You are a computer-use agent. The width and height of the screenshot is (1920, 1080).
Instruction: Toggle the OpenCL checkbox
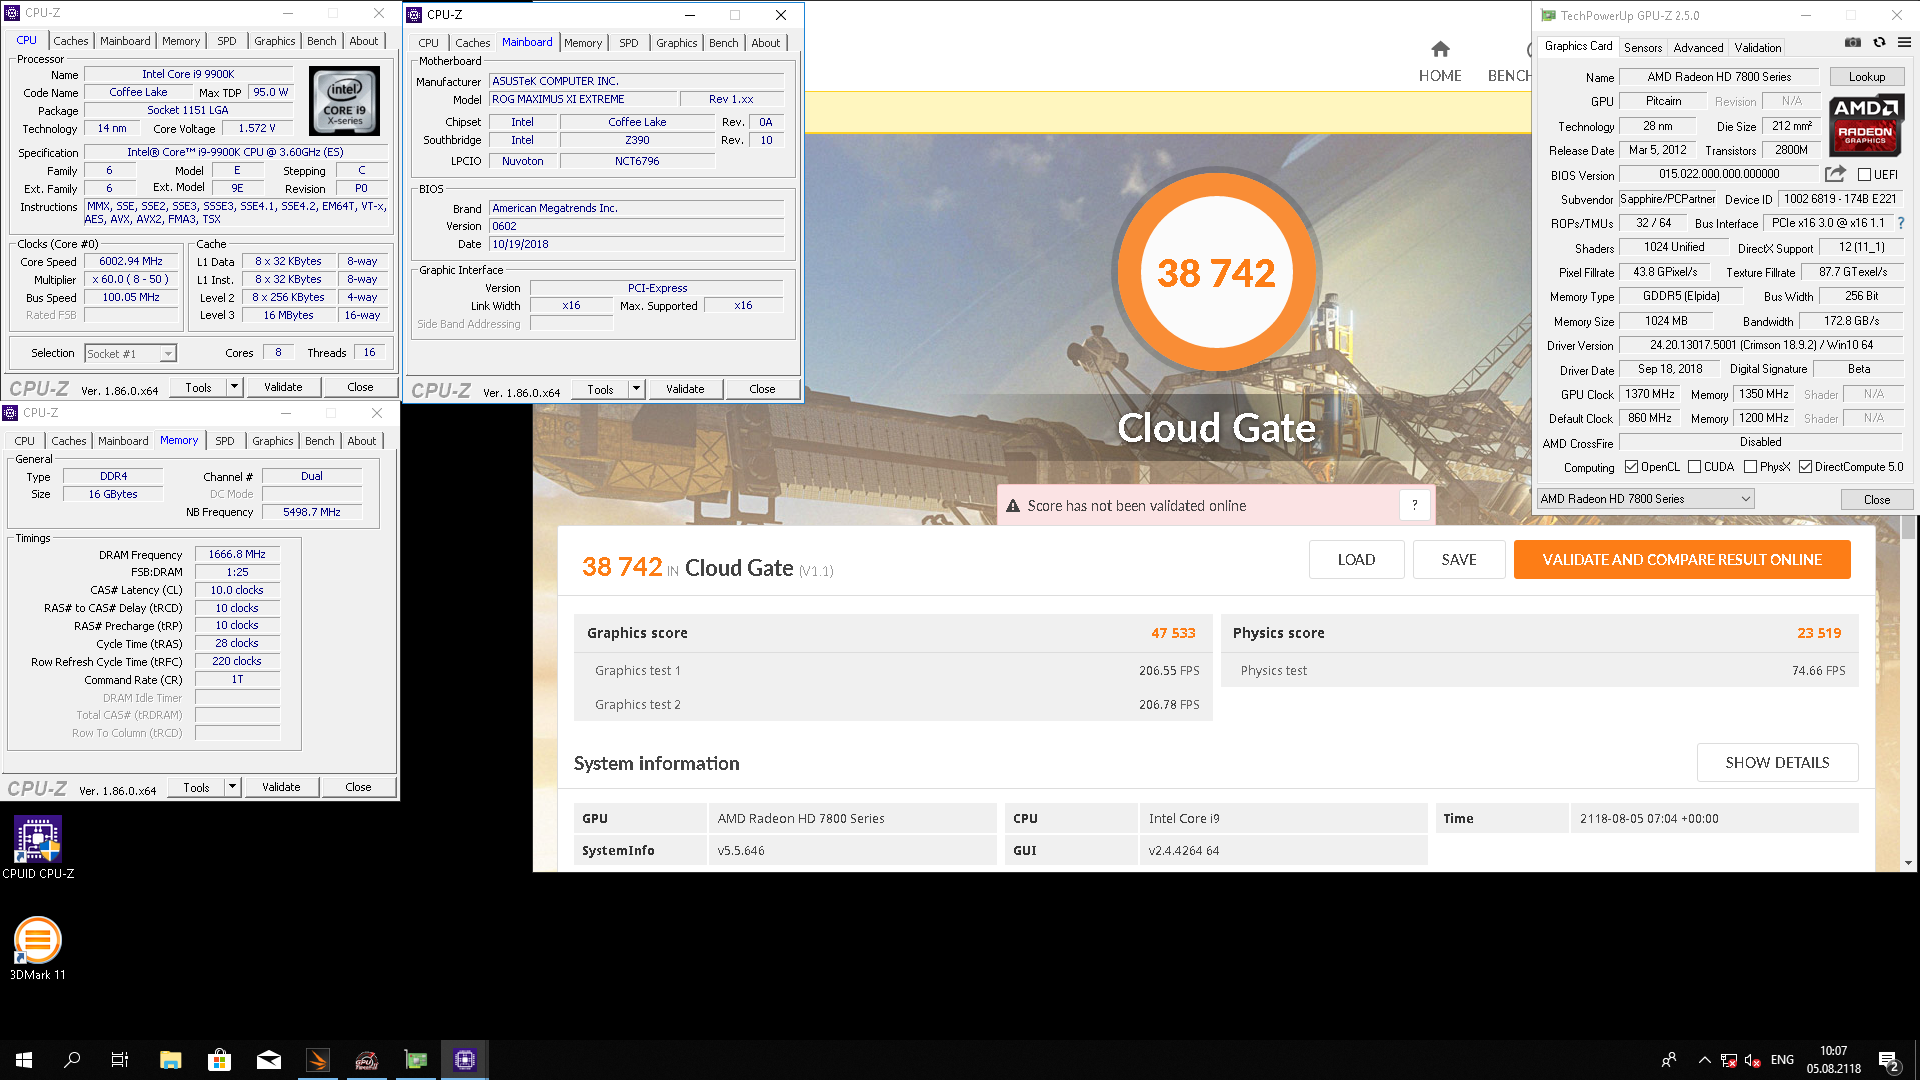(x=1631, y=467)
